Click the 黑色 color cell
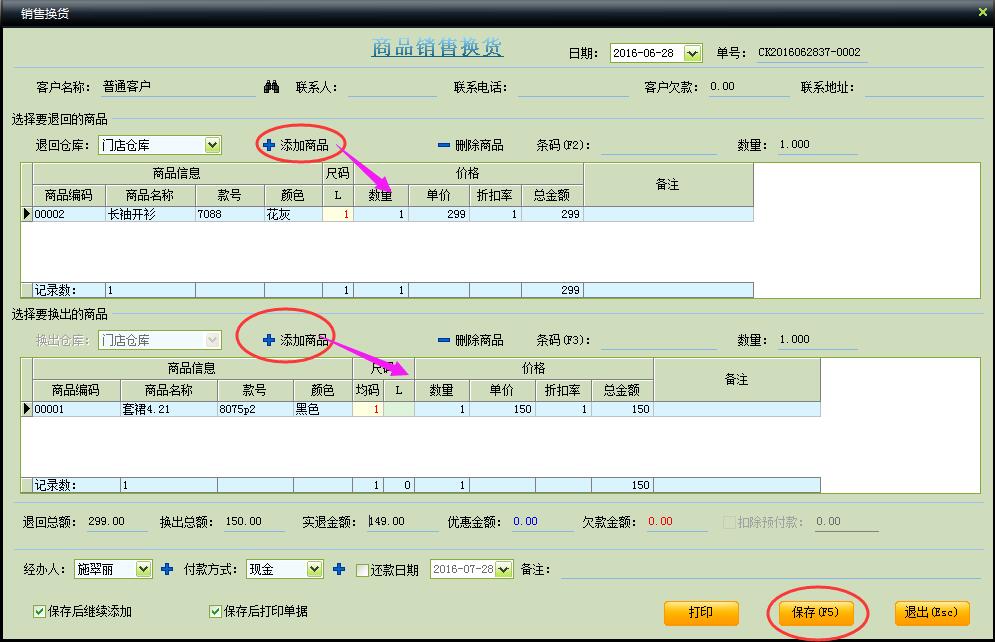Screen dimensions: 995x642 pyautogui.click(x=323, y=409)
